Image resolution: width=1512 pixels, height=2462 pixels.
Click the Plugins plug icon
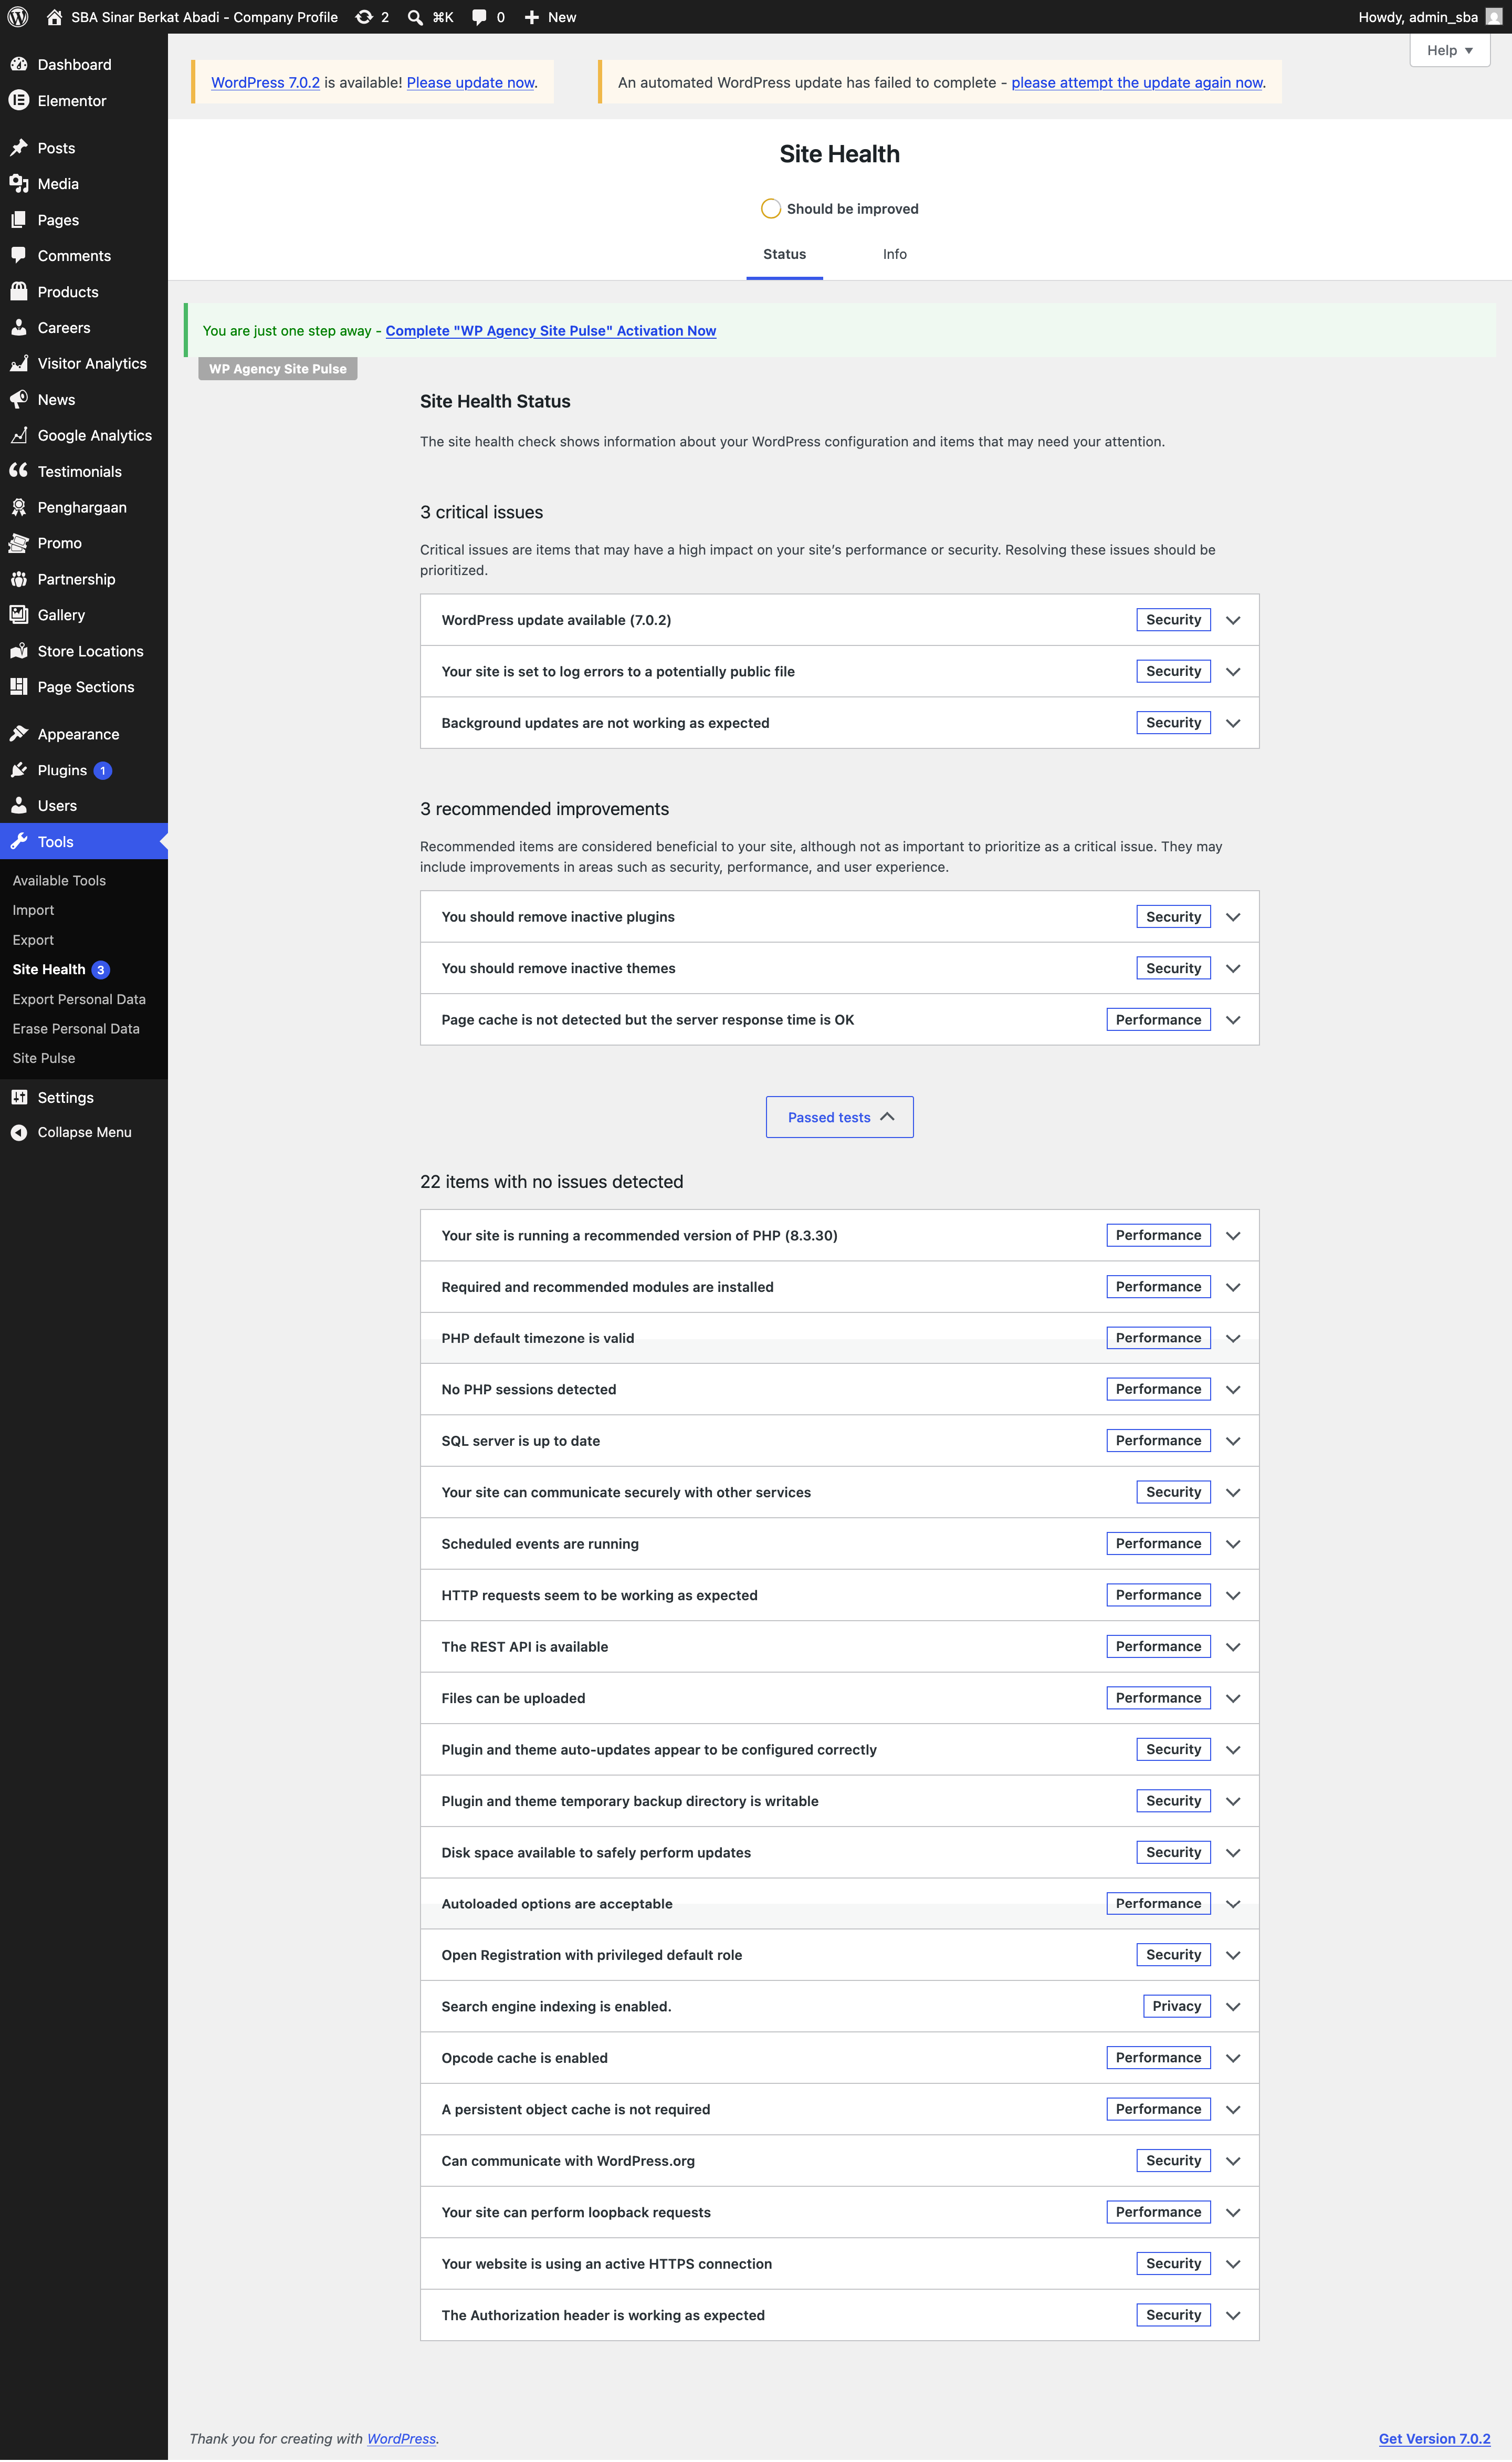tap(19, 770)
